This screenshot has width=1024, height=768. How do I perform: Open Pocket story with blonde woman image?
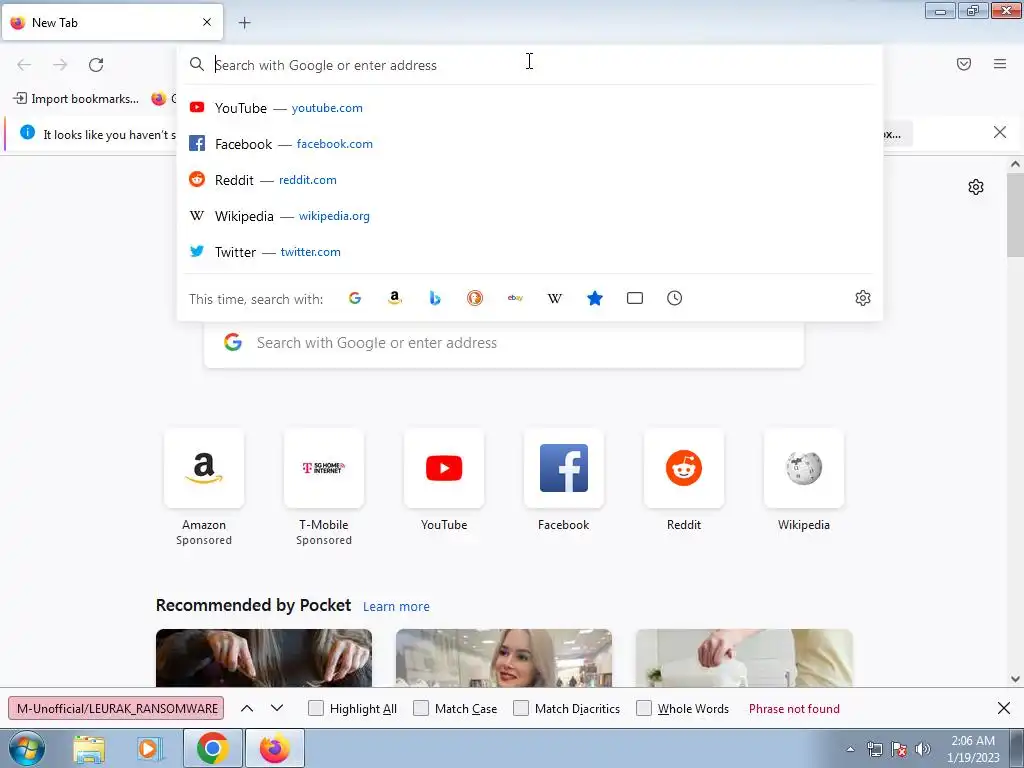click(504, 658)
